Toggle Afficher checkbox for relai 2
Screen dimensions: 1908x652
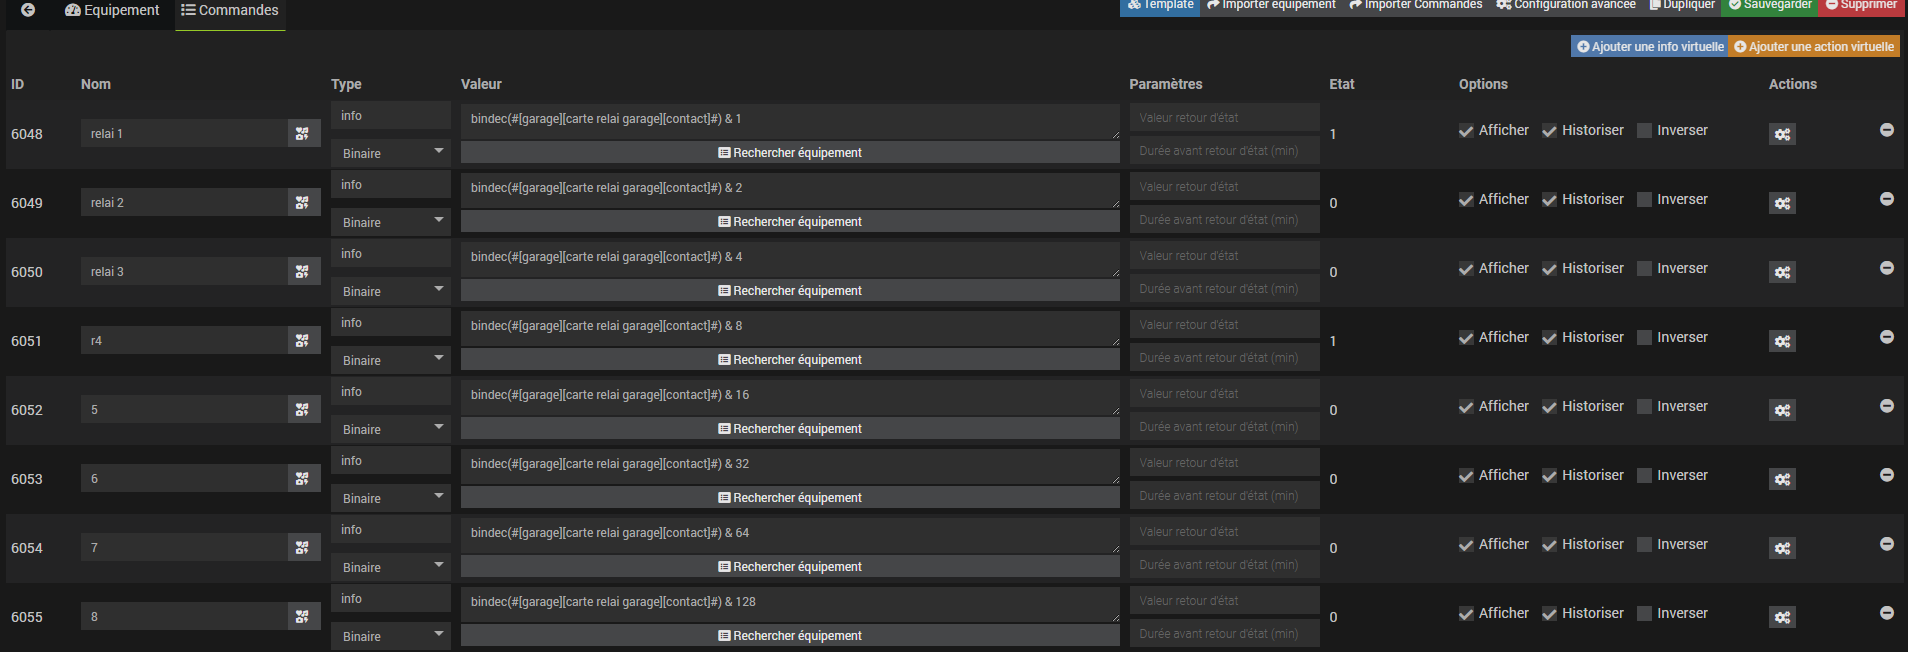1466,200
